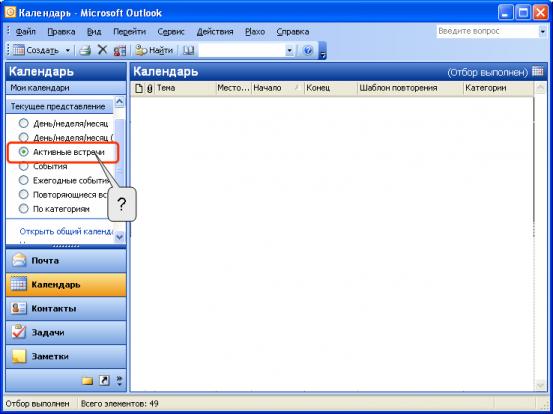
Task: Print using the printer toolbar icon
Action: click(x=85, y=50)
